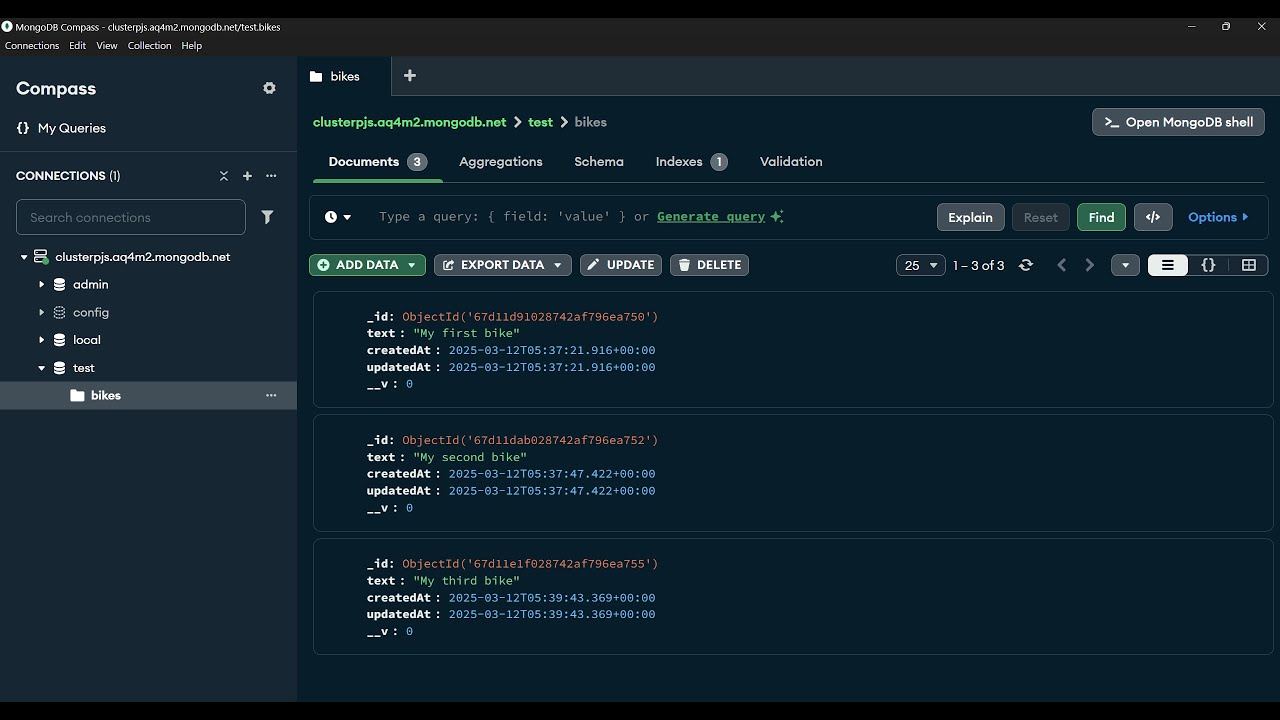
Task: Open the Schema tab
Action: point(599,162)
